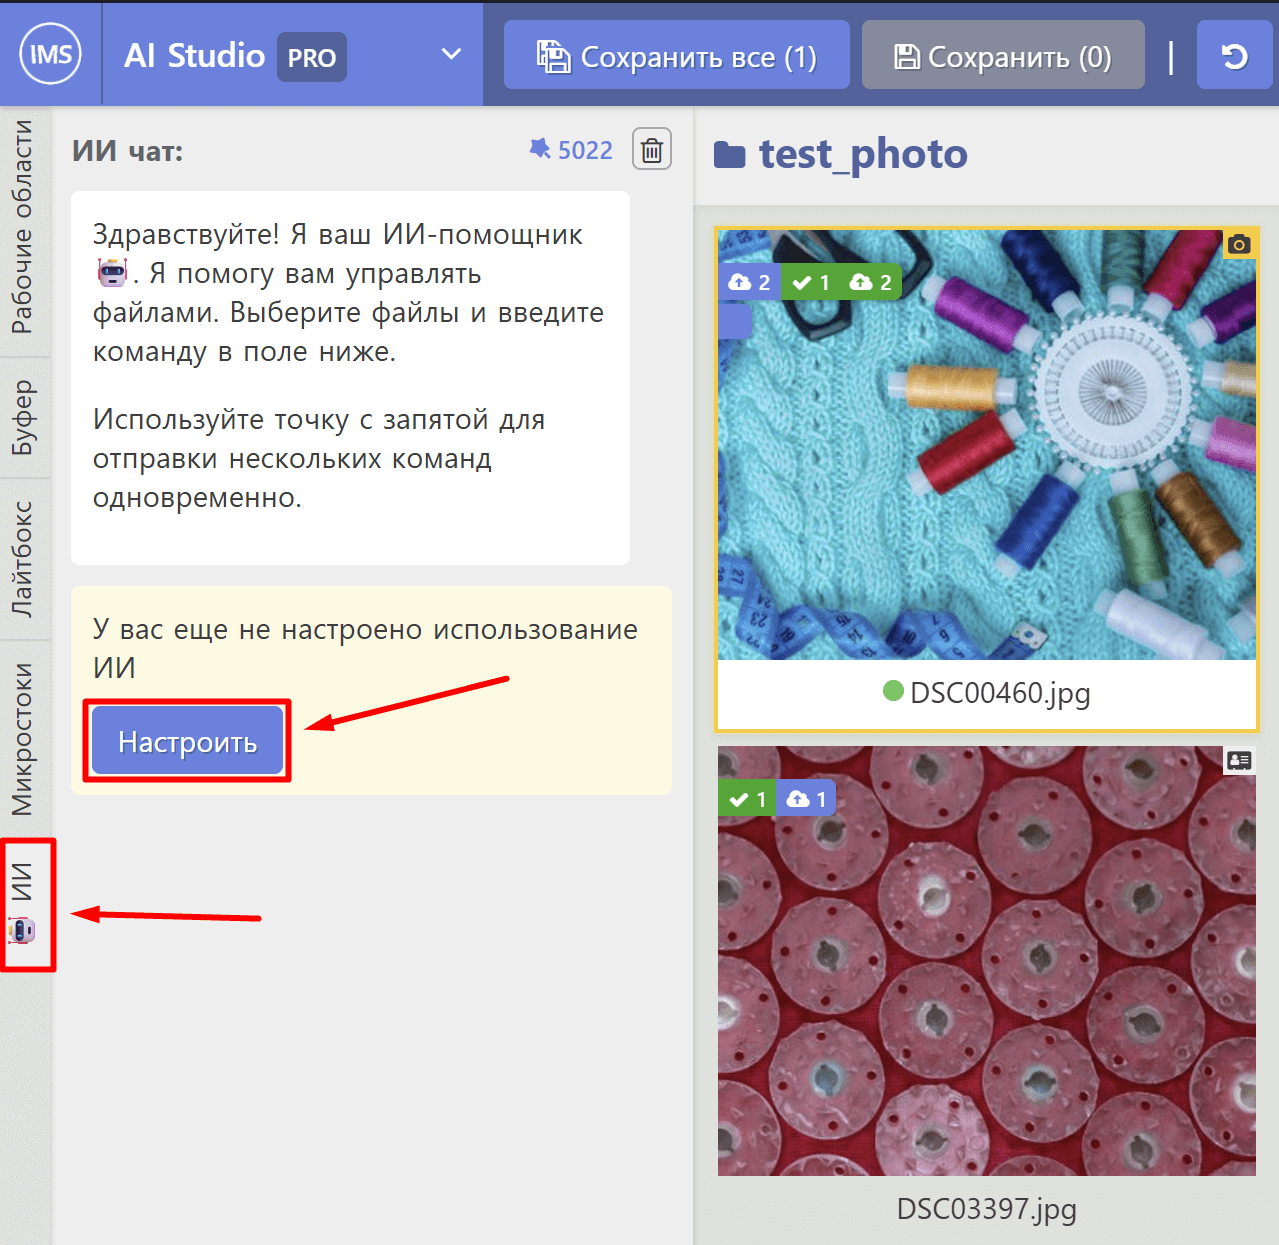This screenshot has width=1279, height=1245.
Task: Click the ID card icon on DSC03397.jpg thumbnail
Action: point(1239,761)
